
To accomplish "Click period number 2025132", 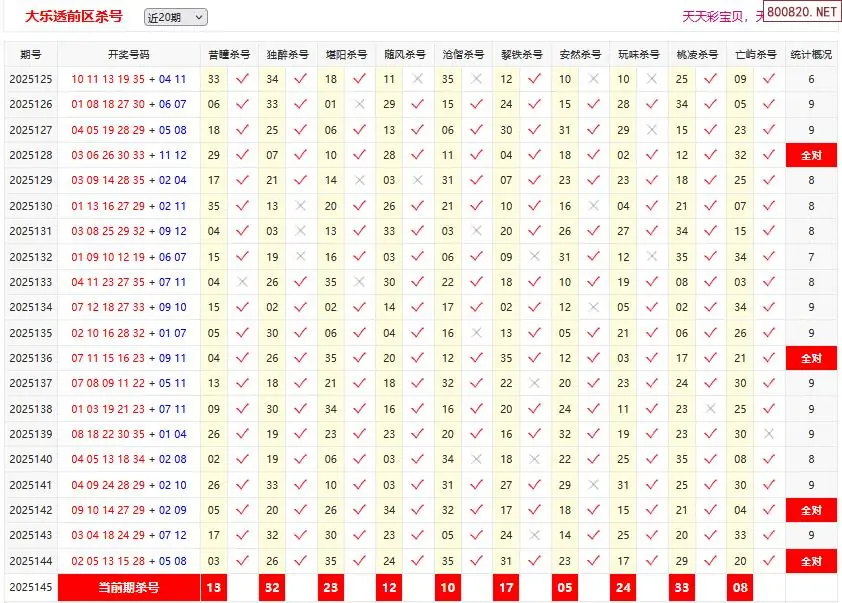I will [31, 257].
